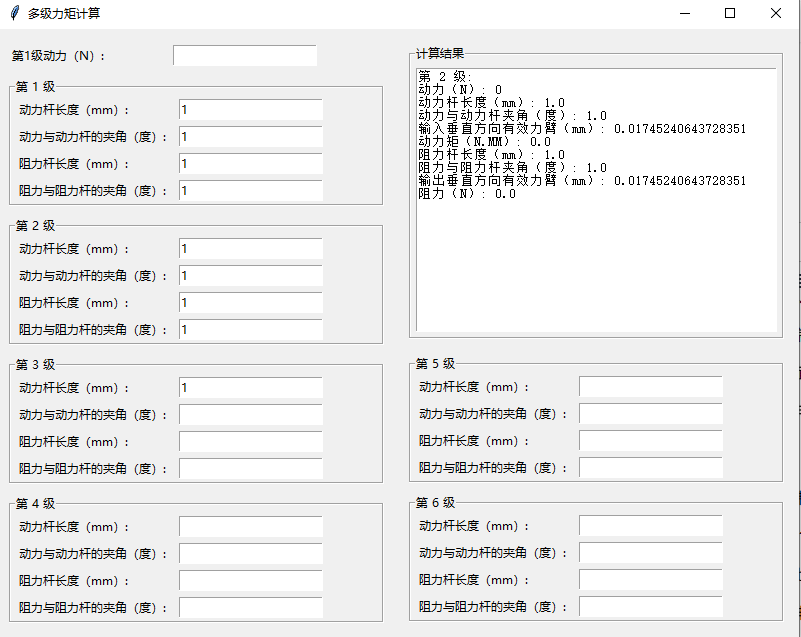Click 第 1 级 阻力与阻力杆的夹角 field
Image resolution: width=801 pixels, height=637 pixels.
(251, 191)
